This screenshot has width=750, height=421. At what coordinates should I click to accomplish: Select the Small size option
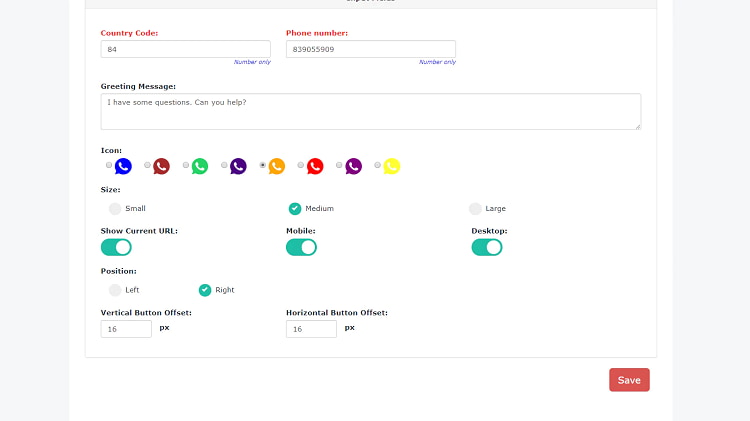click(x=115, y=209)
